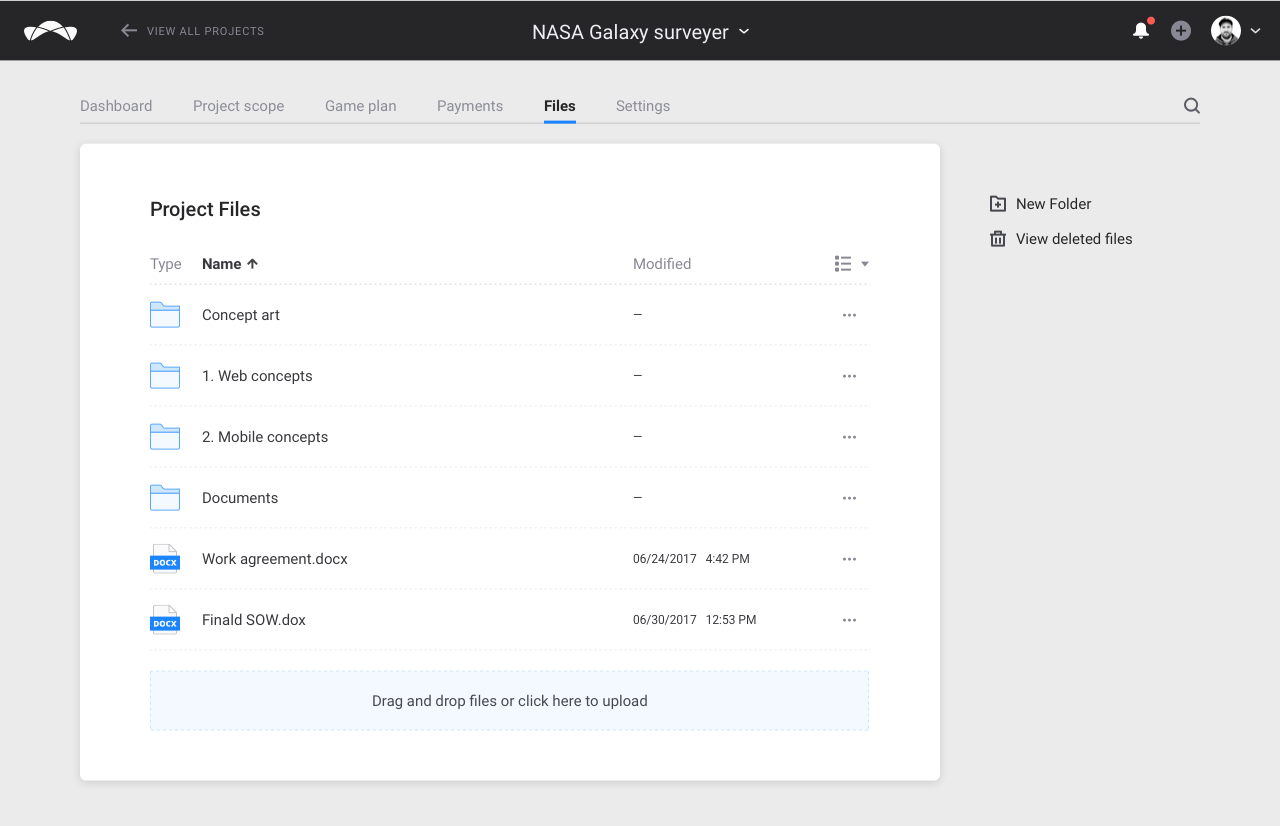Click the user avatar photo
Viewport: 1280px width, 826px height.
pos(1226,31)
